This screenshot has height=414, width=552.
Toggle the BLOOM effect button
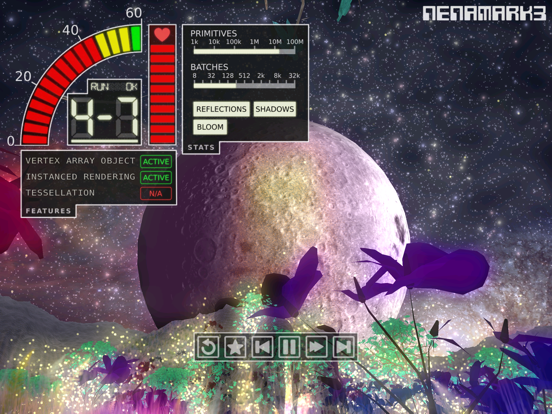coord(210,127)
